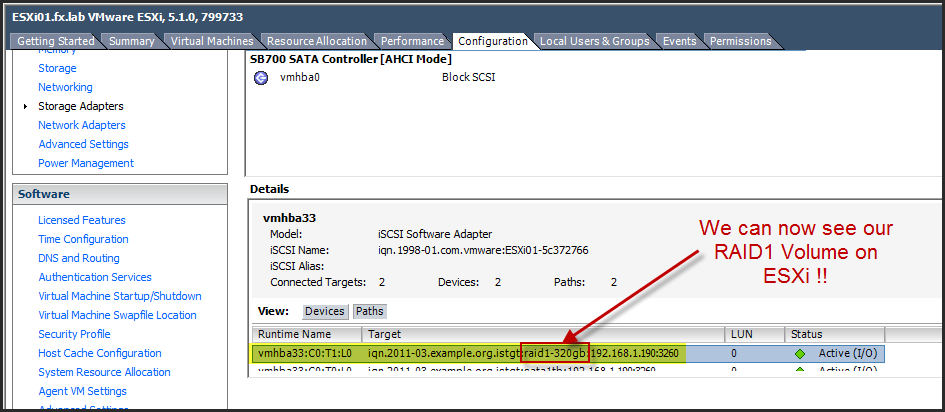Open the Virtual Machines tab

tap(212, 41)
